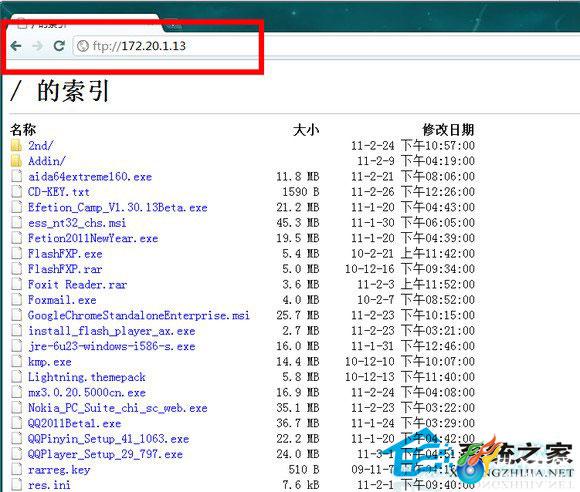
Task: Open the res.ini file link
Action: [x=49, y=485]
